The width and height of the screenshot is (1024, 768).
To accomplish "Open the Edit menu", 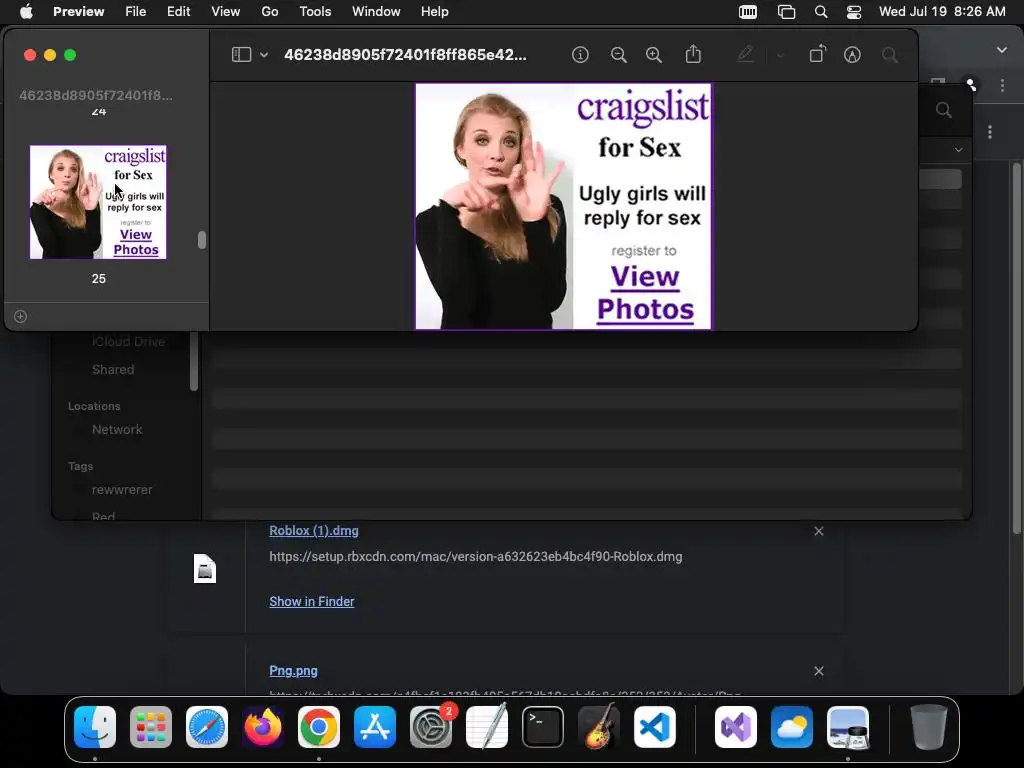I will click(x=178, y=11).
